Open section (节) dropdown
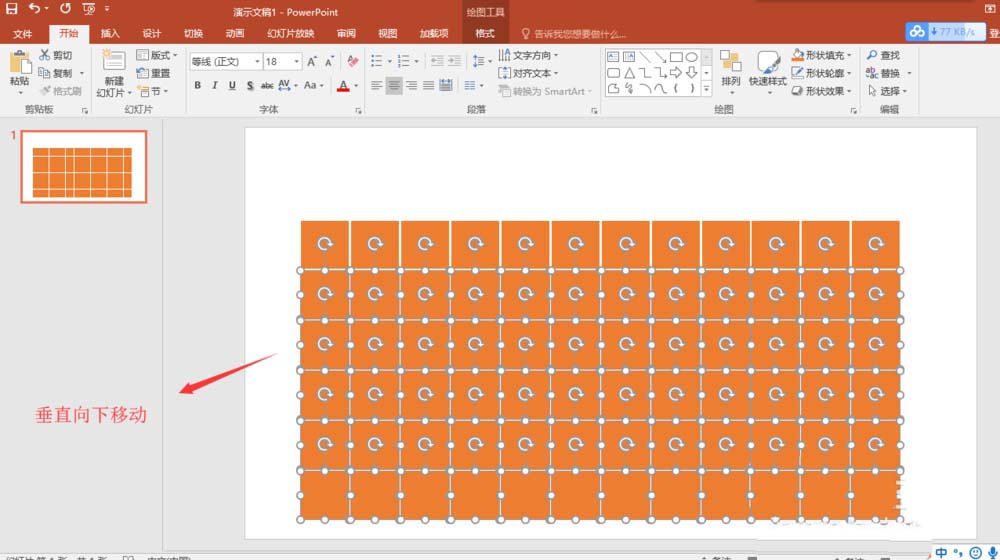The width and height of the screenshot is (1000, 560). click(153, 91)
